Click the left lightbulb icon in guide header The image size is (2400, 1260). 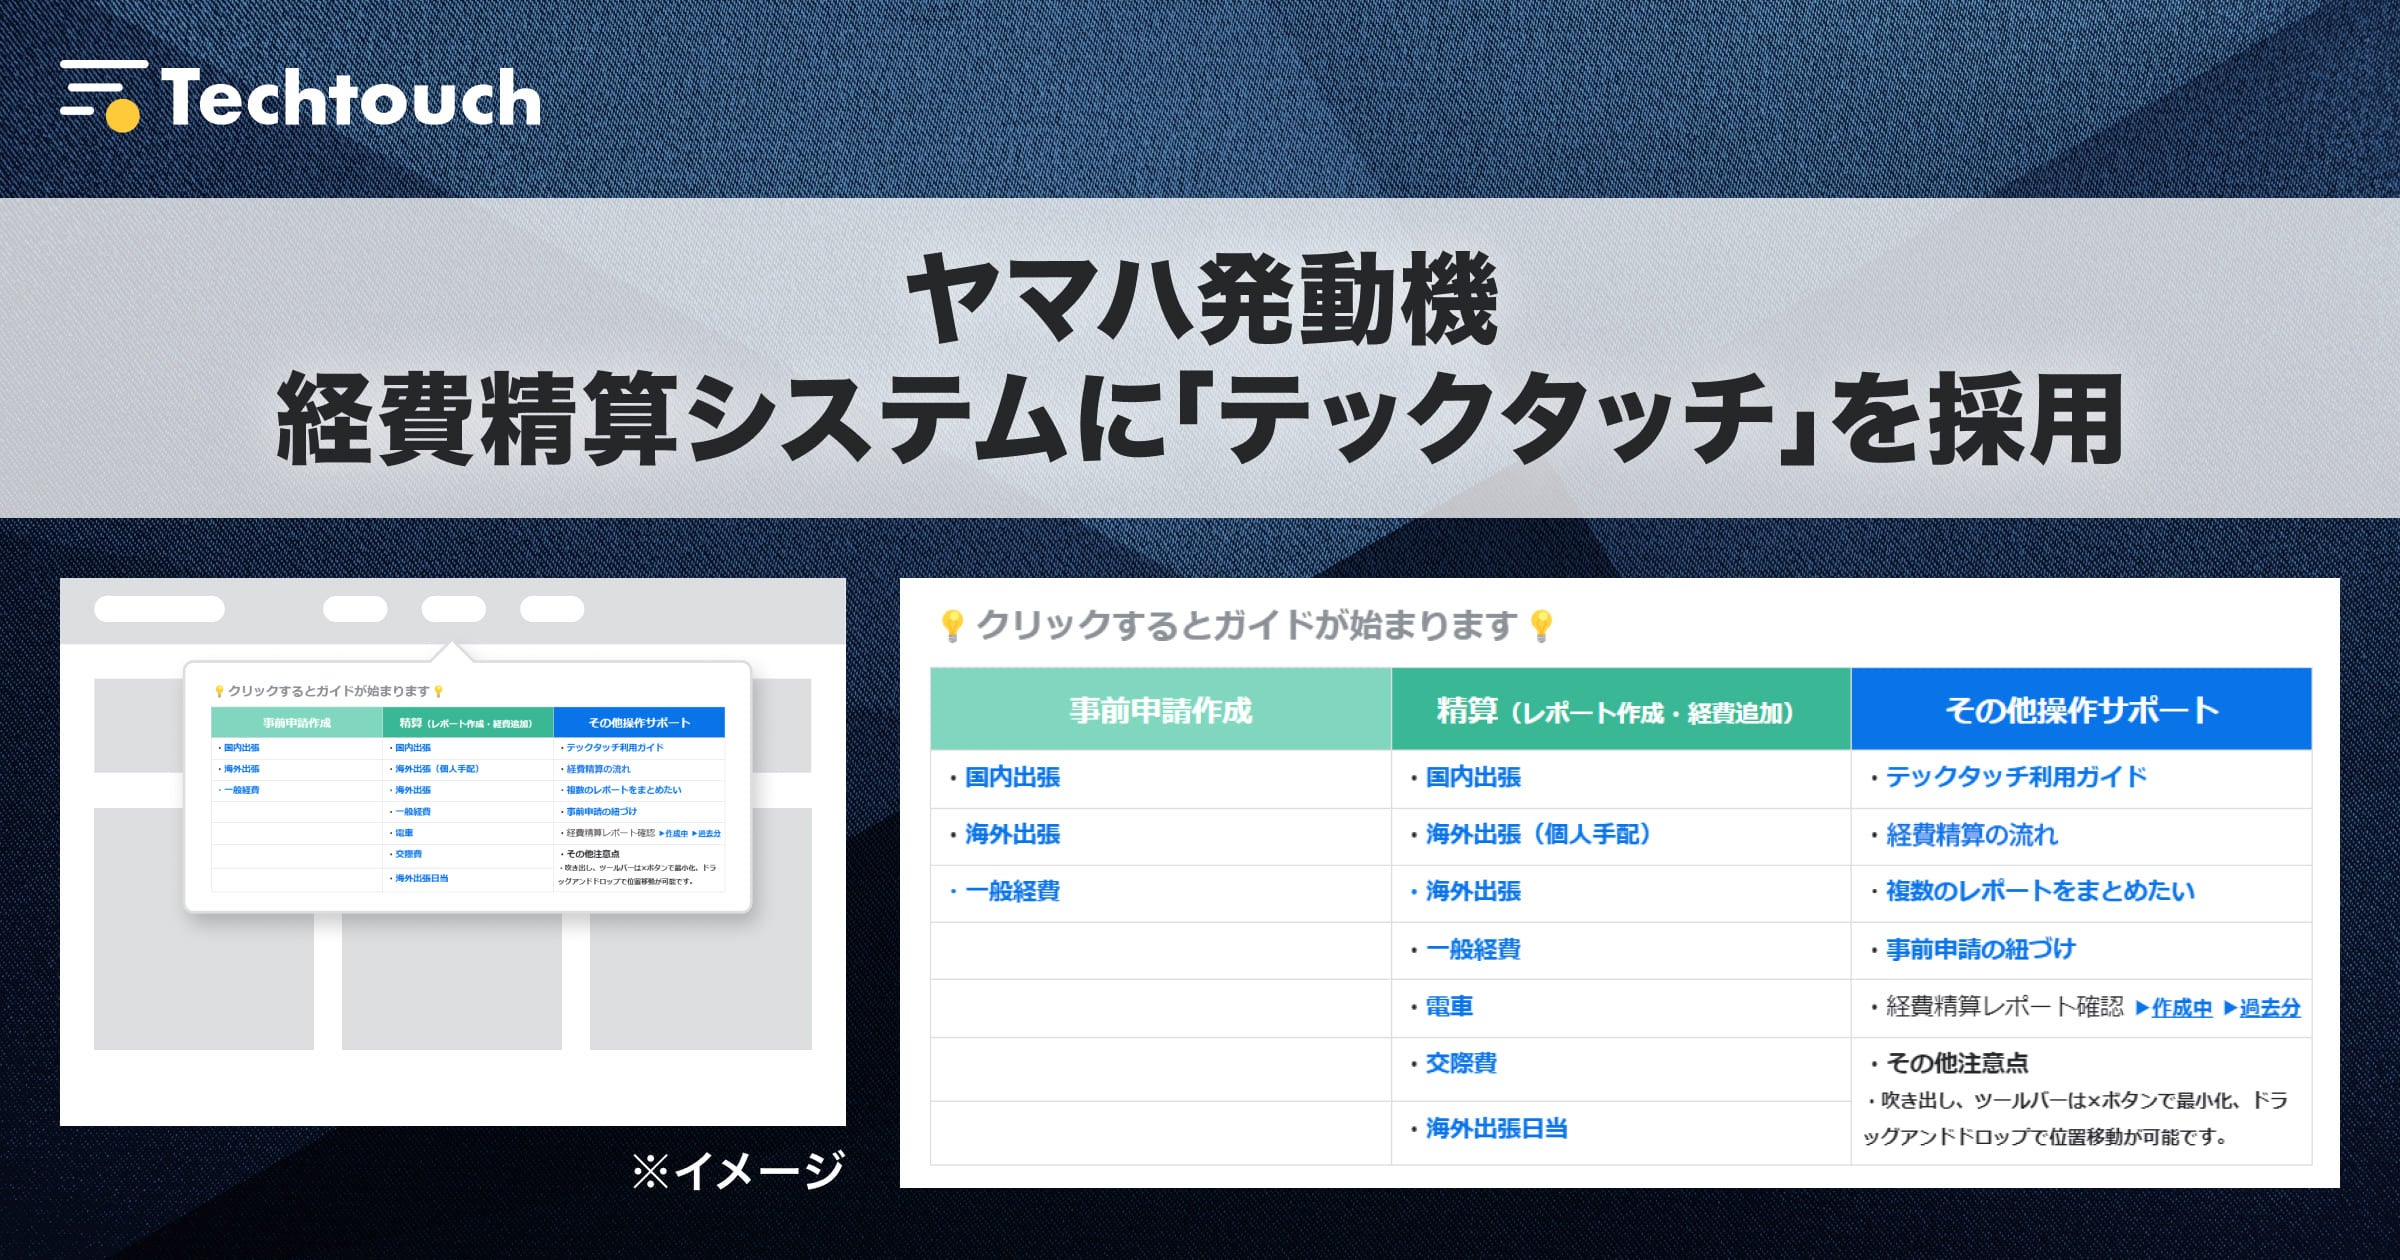pyautogui.click(x=951, y=626)
